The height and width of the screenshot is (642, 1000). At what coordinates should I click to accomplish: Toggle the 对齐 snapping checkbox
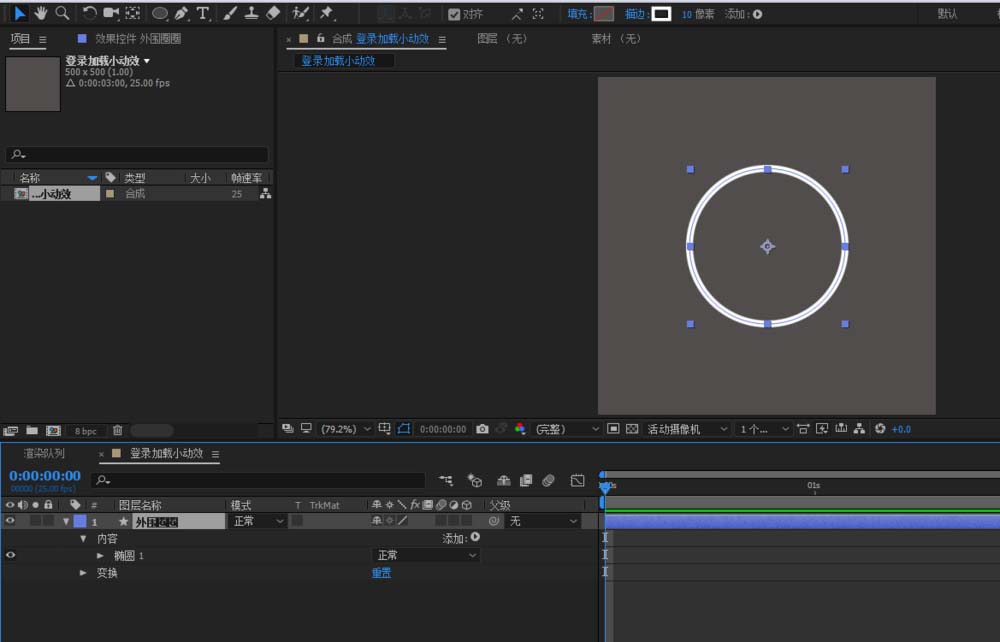(x=454, y=14)
